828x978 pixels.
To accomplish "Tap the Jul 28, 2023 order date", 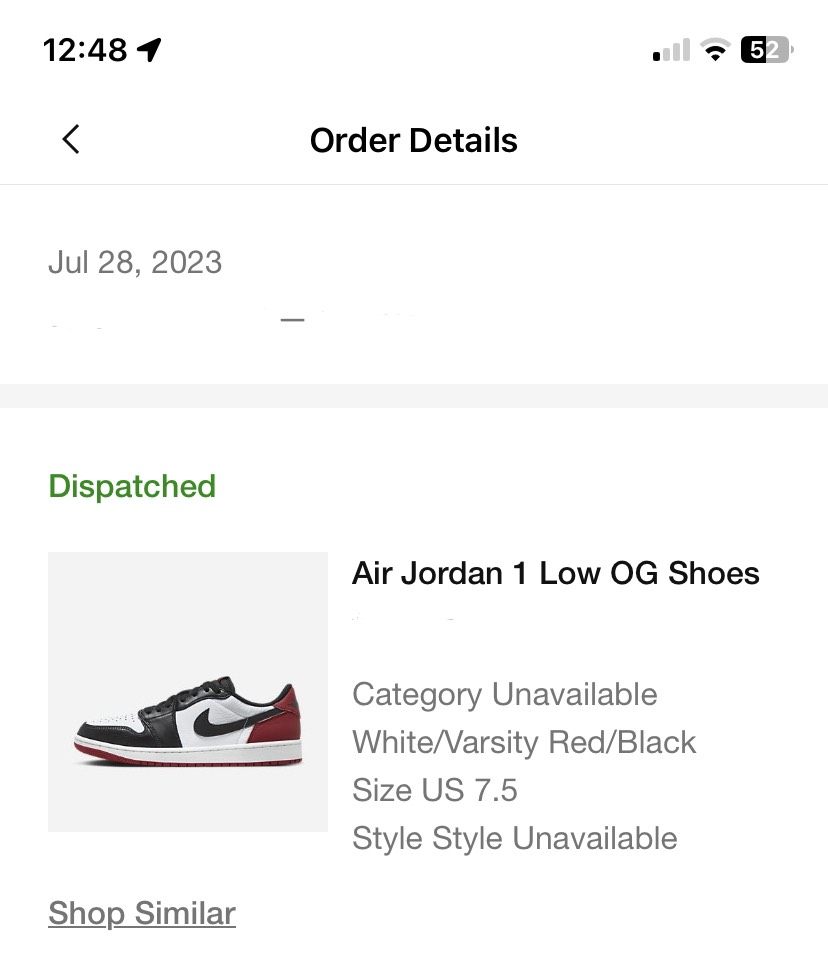I will [135, 263].
